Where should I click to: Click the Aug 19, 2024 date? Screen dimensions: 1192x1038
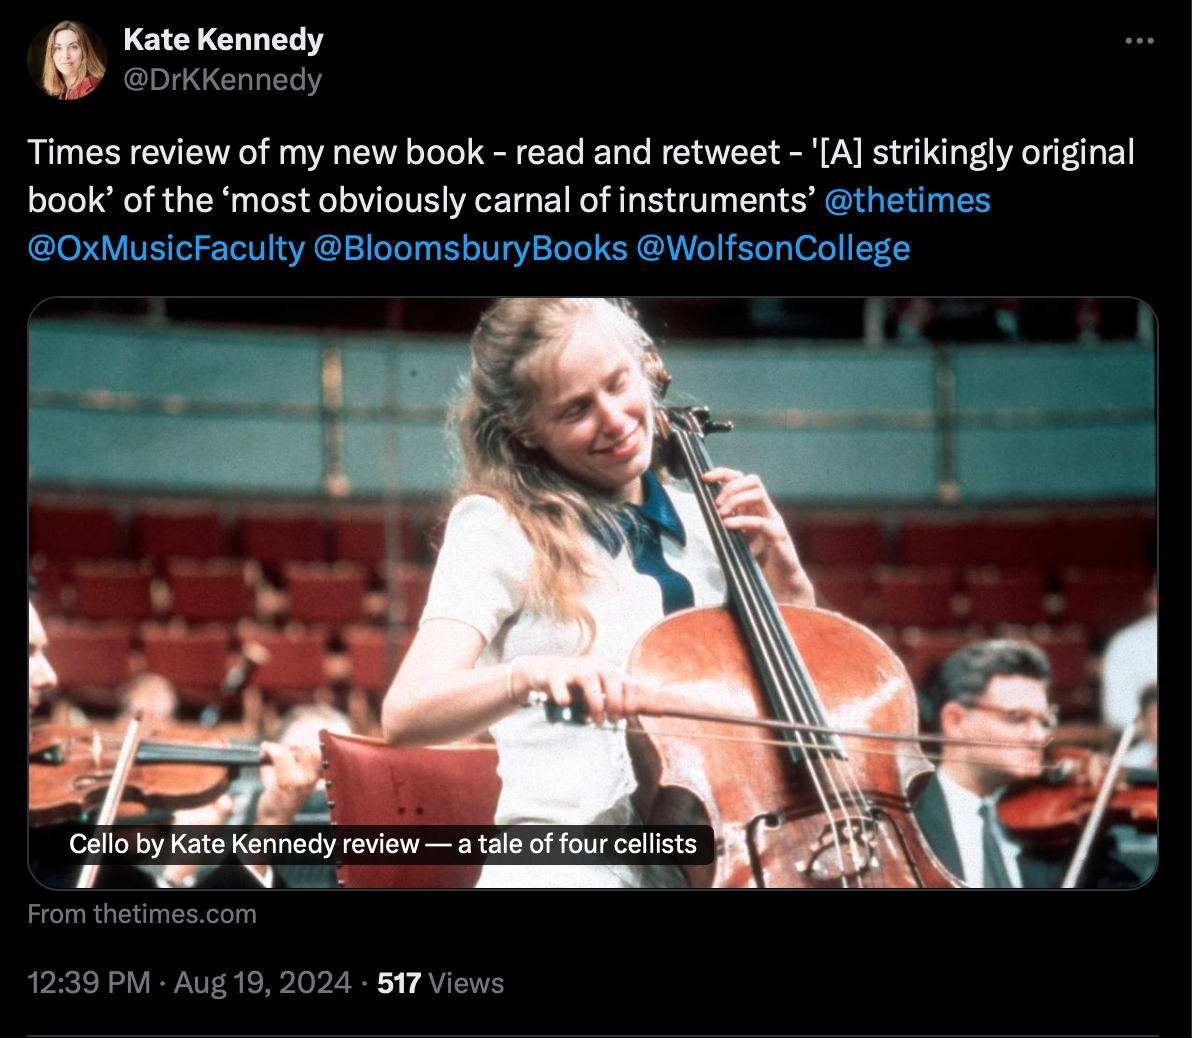coord(263,983)
